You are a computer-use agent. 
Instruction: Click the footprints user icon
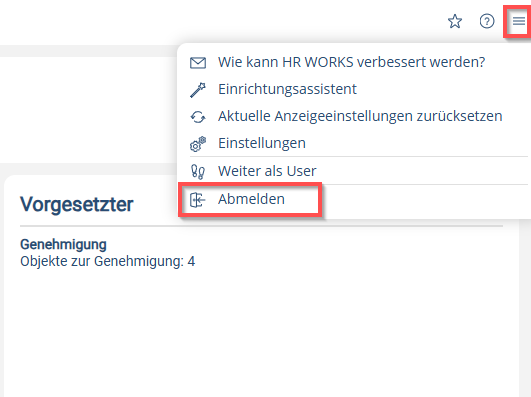pos(198,171)
